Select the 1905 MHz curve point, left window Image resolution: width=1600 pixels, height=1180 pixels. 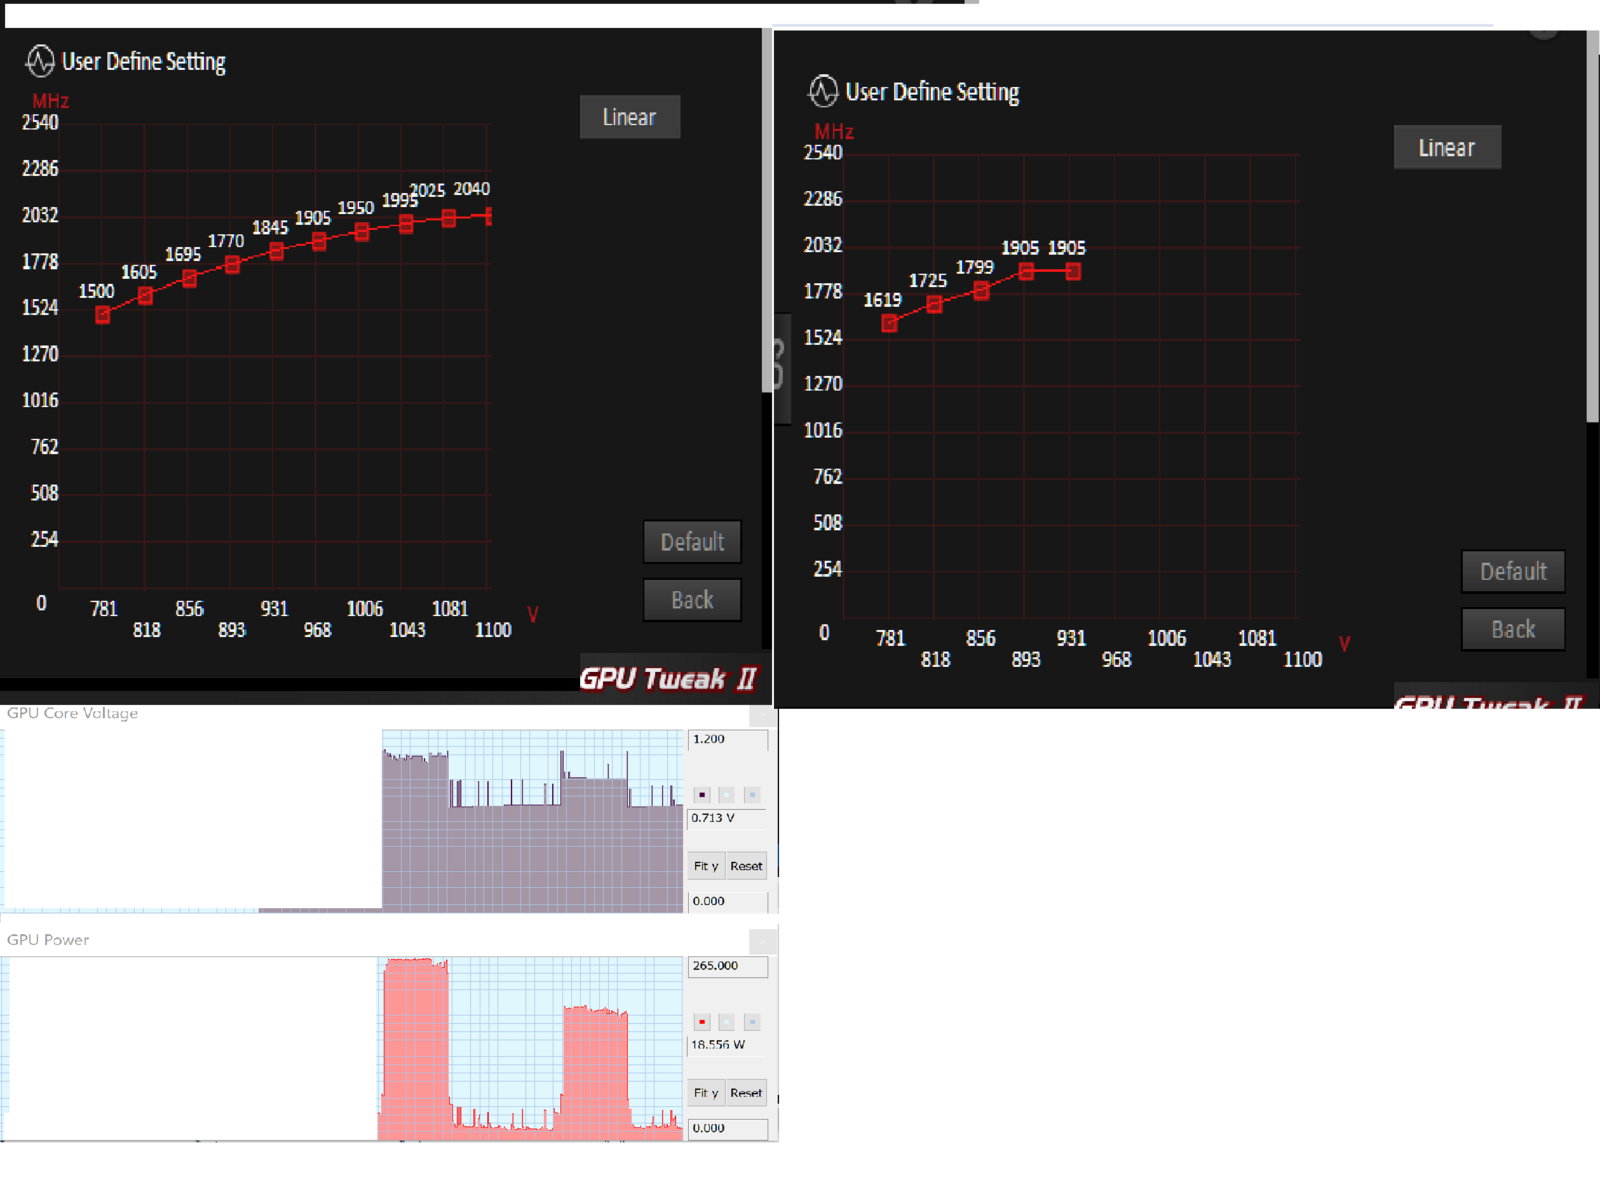[319, 241]
